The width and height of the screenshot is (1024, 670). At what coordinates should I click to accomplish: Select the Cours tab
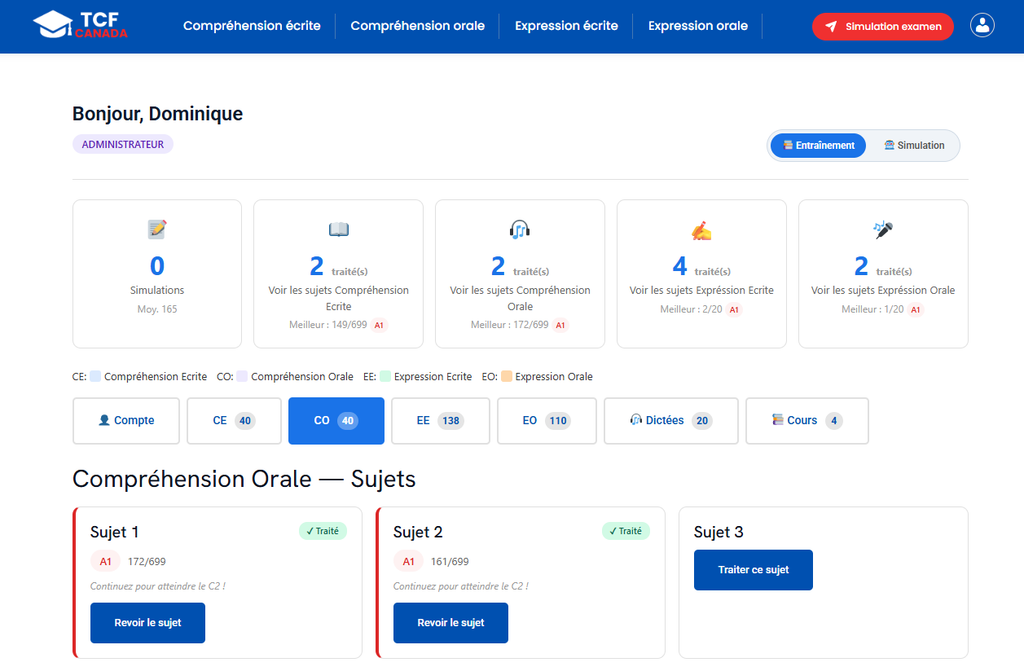pos(807,421)
